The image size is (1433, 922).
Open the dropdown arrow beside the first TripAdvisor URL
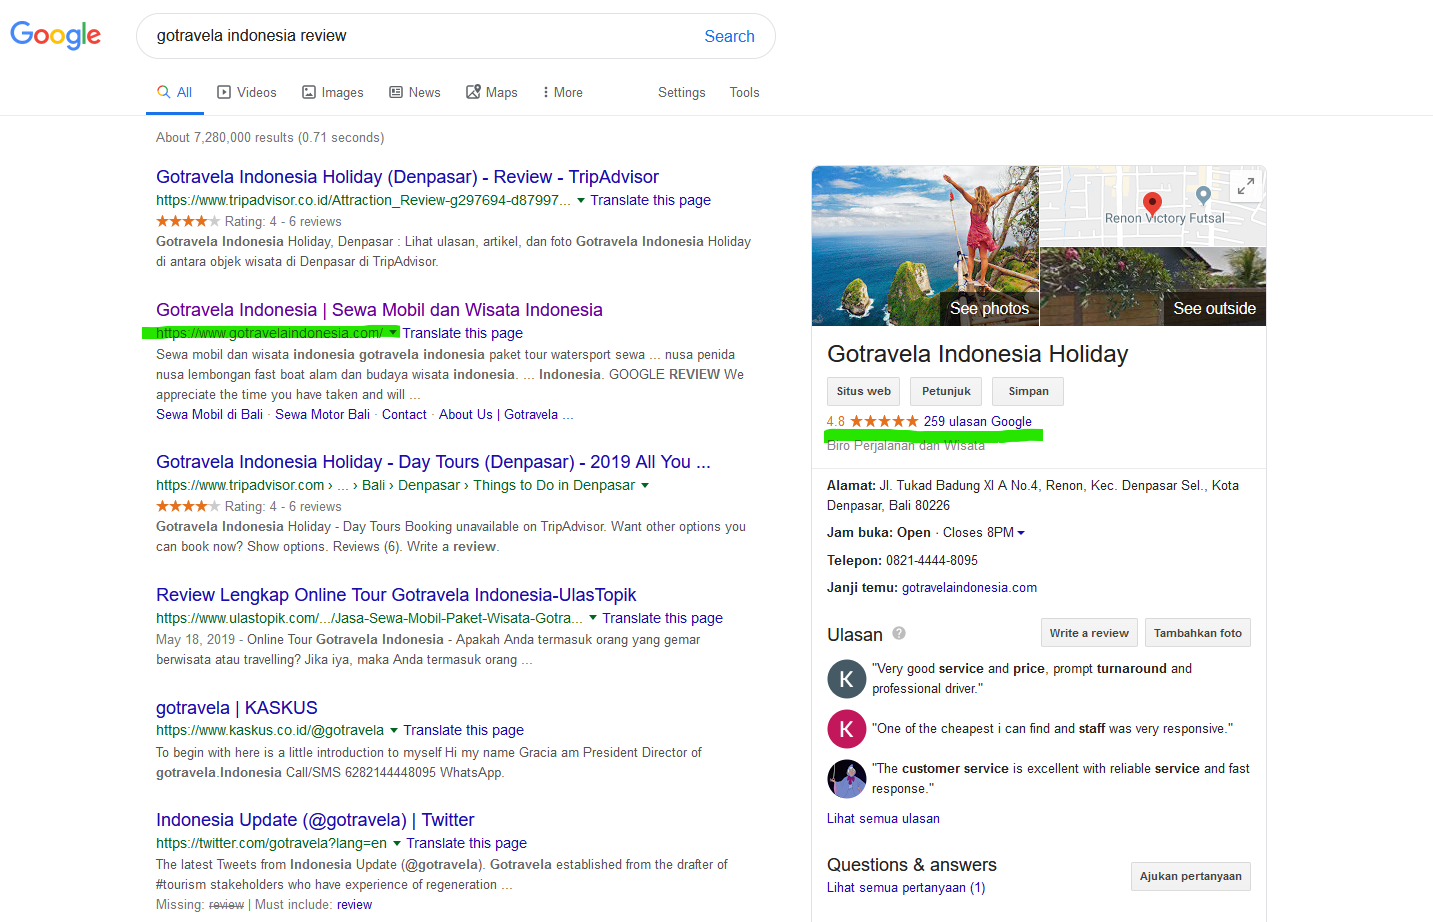[581, 200]
